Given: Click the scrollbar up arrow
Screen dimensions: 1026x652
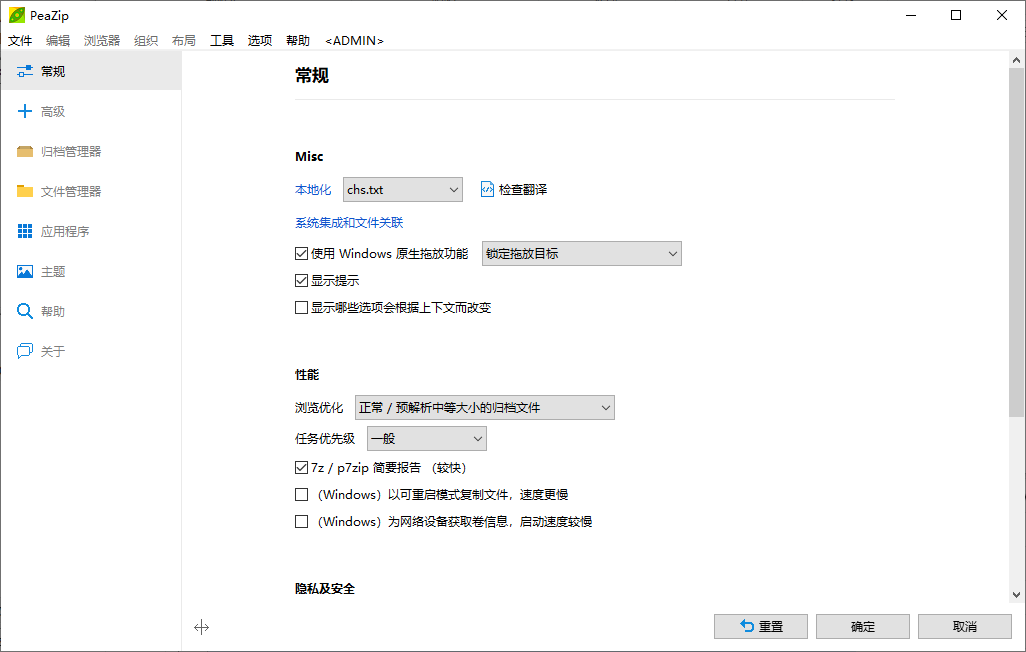Looking at the screenshot, I should tap(1016, 60).
